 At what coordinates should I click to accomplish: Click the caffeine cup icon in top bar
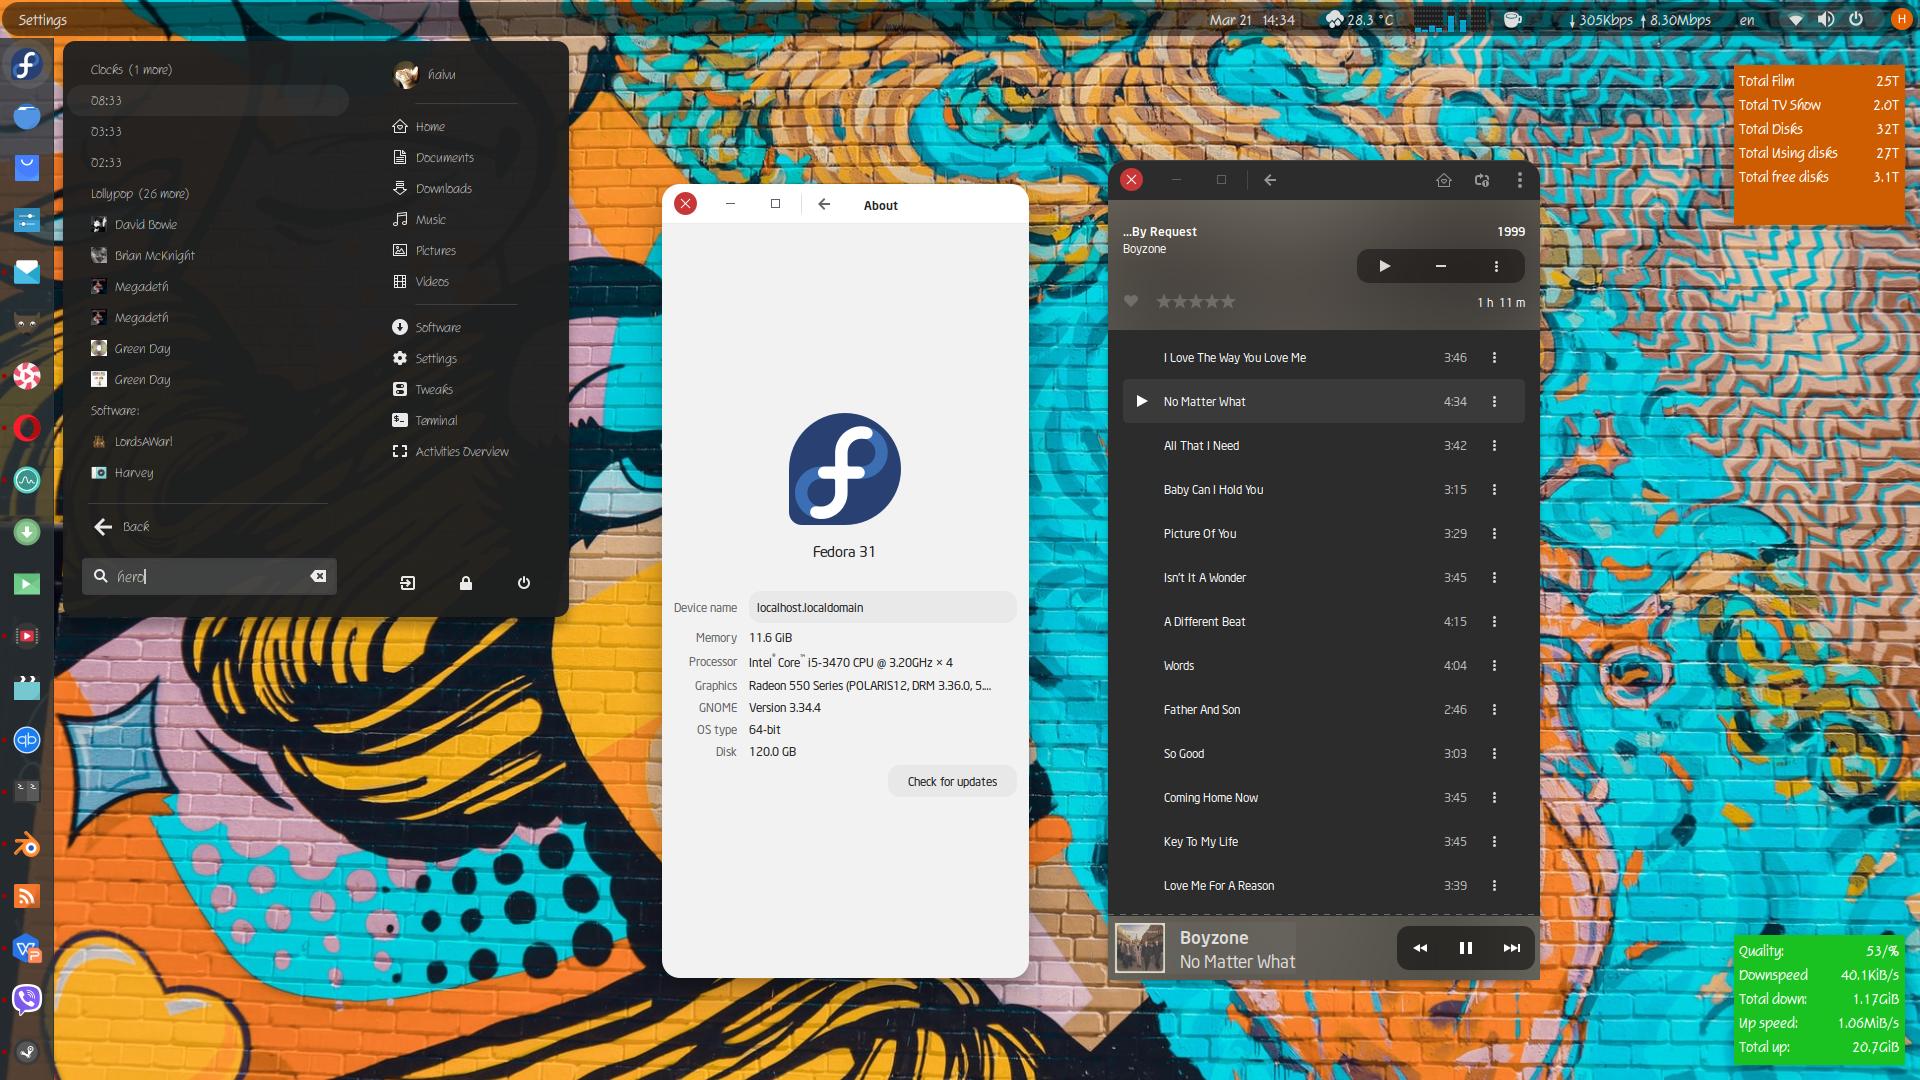[x=1512, y=19]
